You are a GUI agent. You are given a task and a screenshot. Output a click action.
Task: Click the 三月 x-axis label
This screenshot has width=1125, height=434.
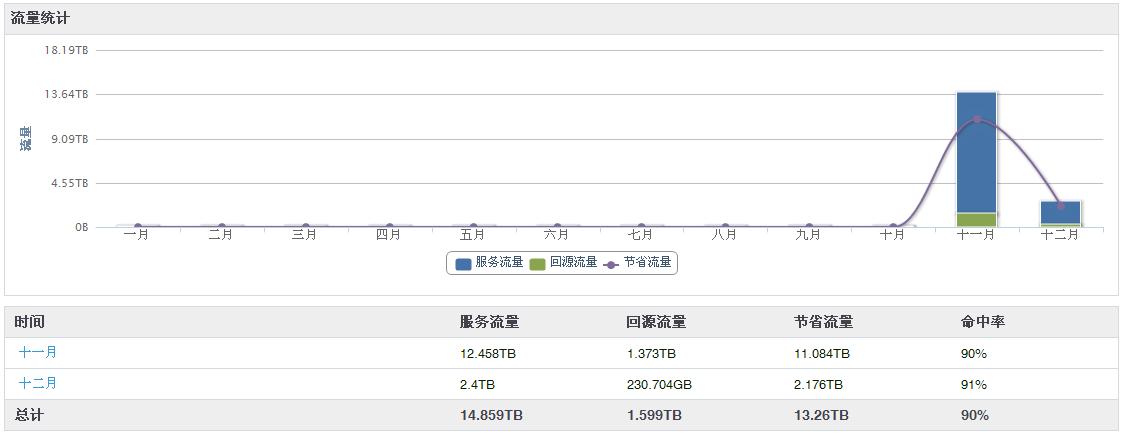point(305,235)
